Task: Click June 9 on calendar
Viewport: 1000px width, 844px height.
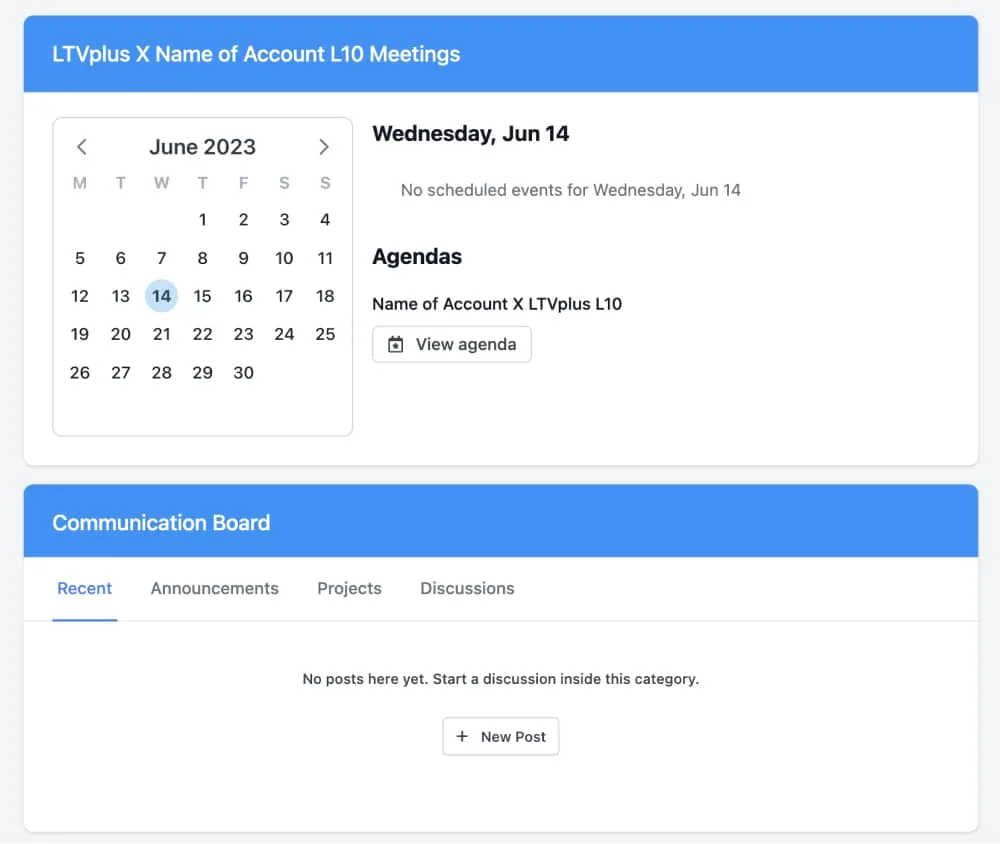Action: tap(243, 258)
